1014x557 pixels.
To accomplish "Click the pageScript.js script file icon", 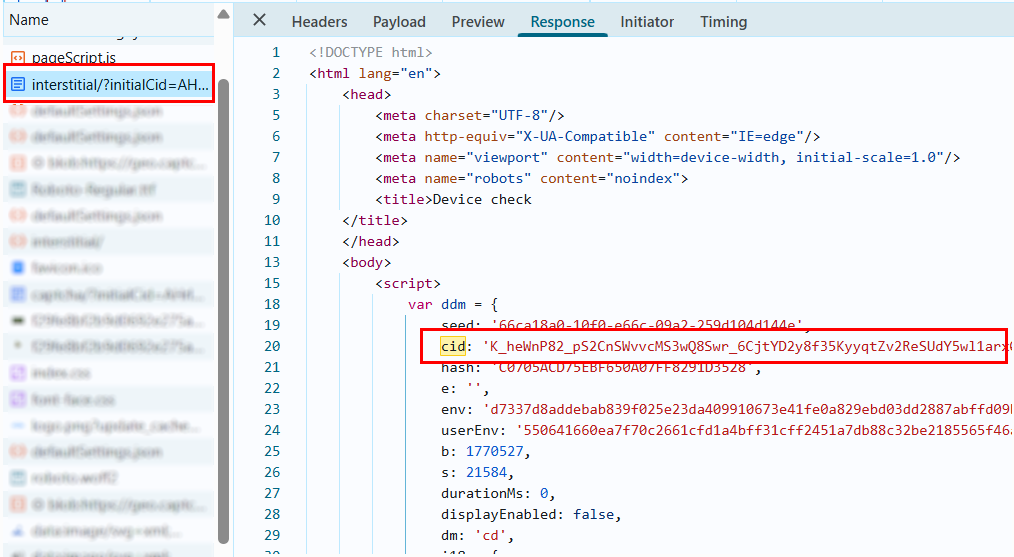I will (17, 58).
